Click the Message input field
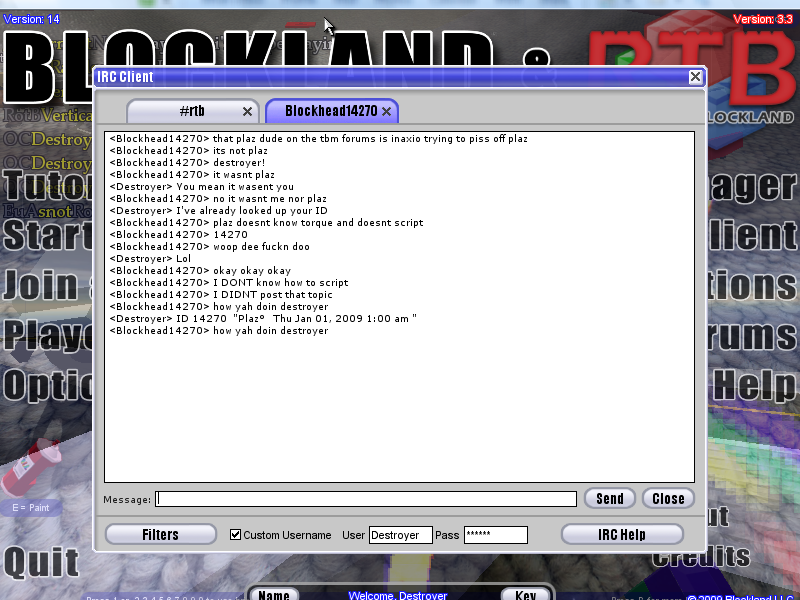Image resolution: width=800 pixels, height=600 pixels. 366,498
